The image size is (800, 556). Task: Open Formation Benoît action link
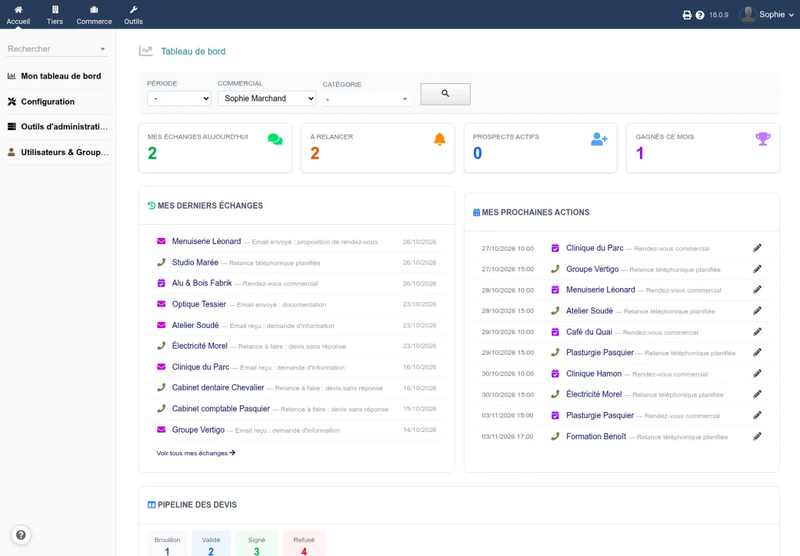coord(596,436)
